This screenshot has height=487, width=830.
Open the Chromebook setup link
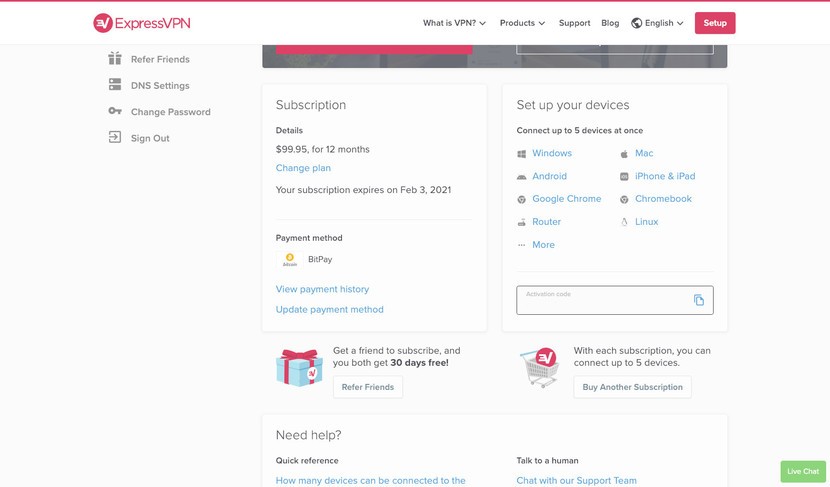(663, 199)
